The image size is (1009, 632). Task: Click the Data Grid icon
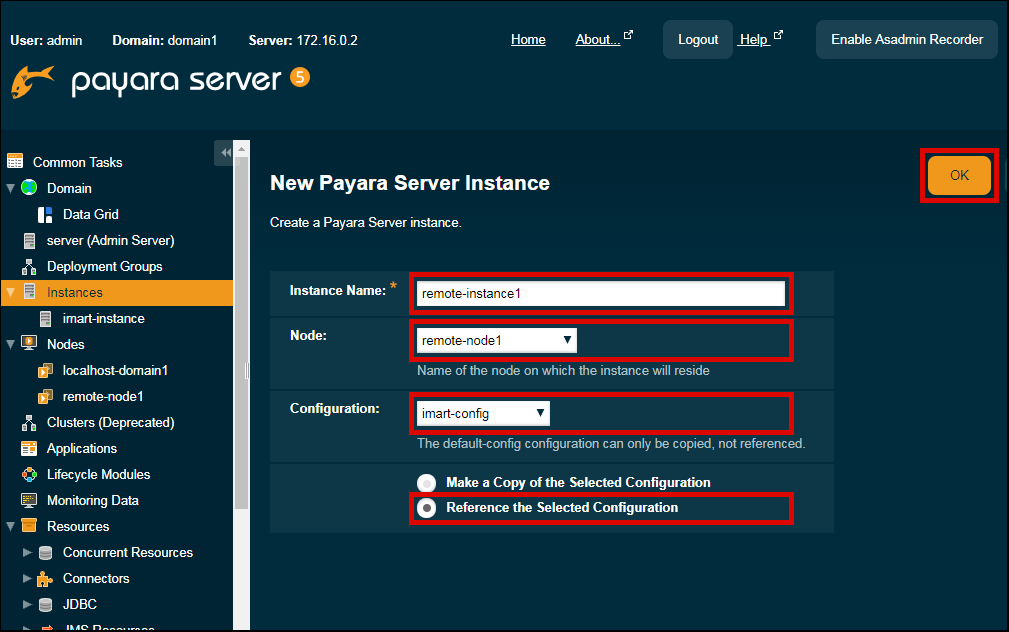(45, 214)
